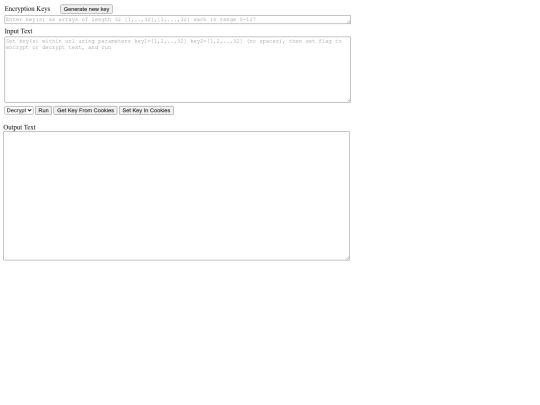
Task: Grab the keys field resize handle
Action: (349, 22)
